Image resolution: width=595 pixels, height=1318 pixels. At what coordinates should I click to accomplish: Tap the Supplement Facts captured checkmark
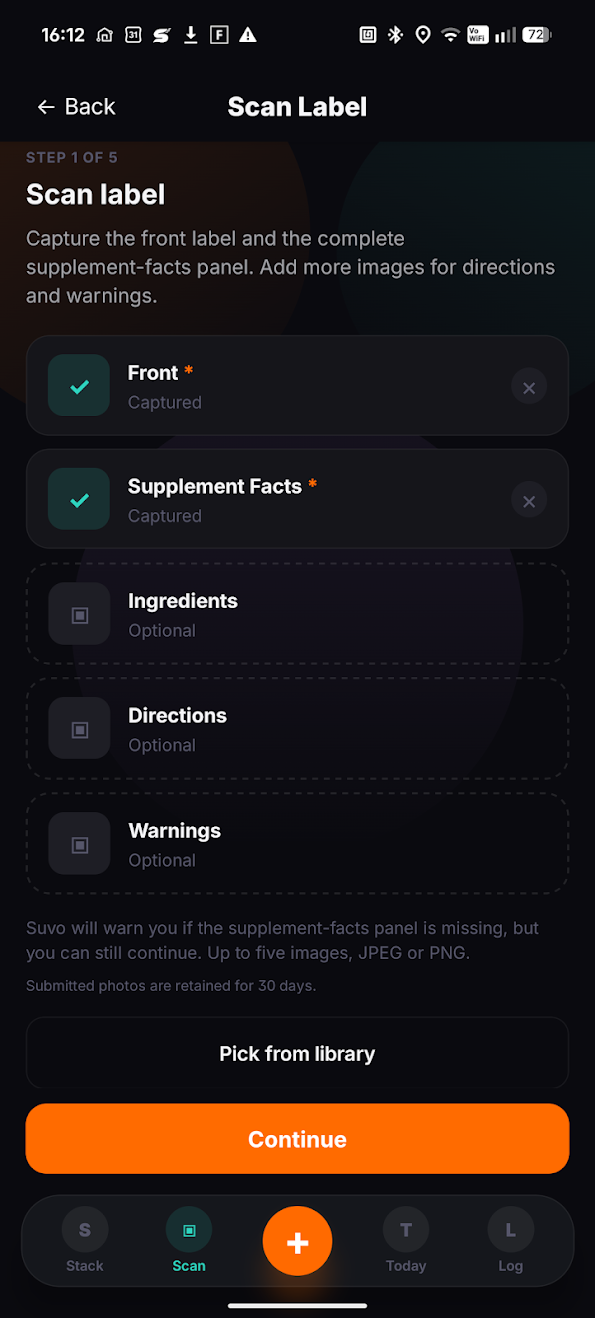point(79,500)
